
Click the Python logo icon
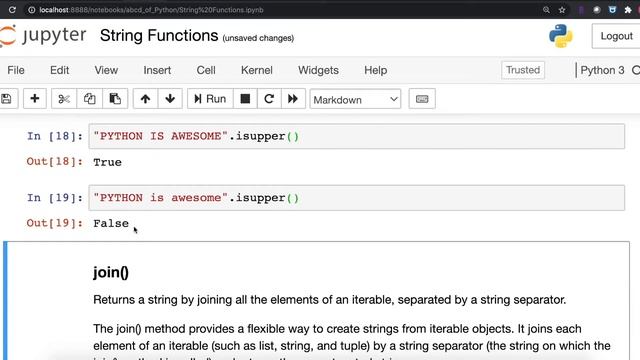561,36
